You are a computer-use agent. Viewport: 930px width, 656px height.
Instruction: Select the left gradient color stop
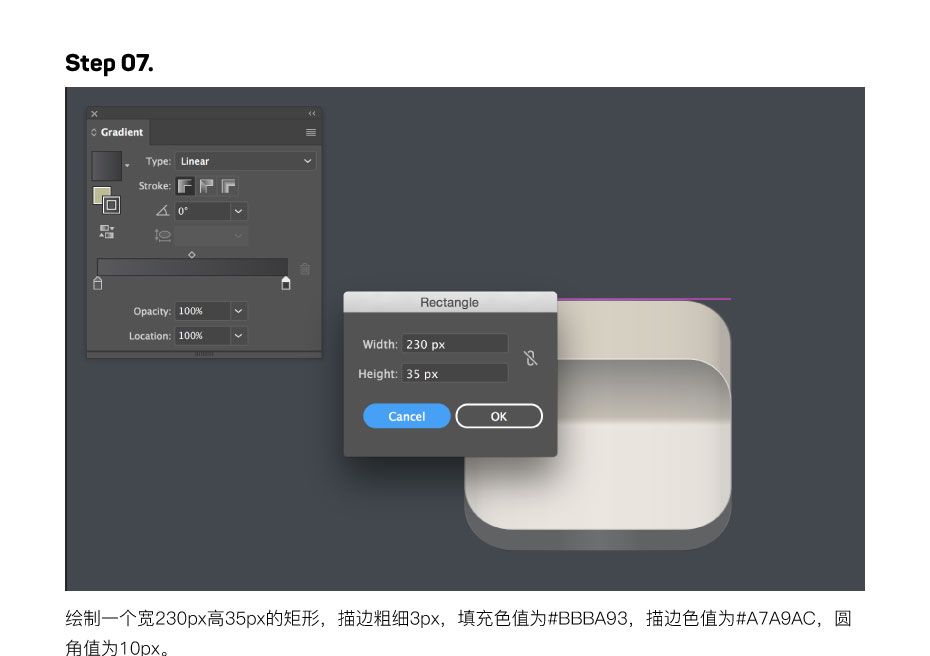[98, 284]
